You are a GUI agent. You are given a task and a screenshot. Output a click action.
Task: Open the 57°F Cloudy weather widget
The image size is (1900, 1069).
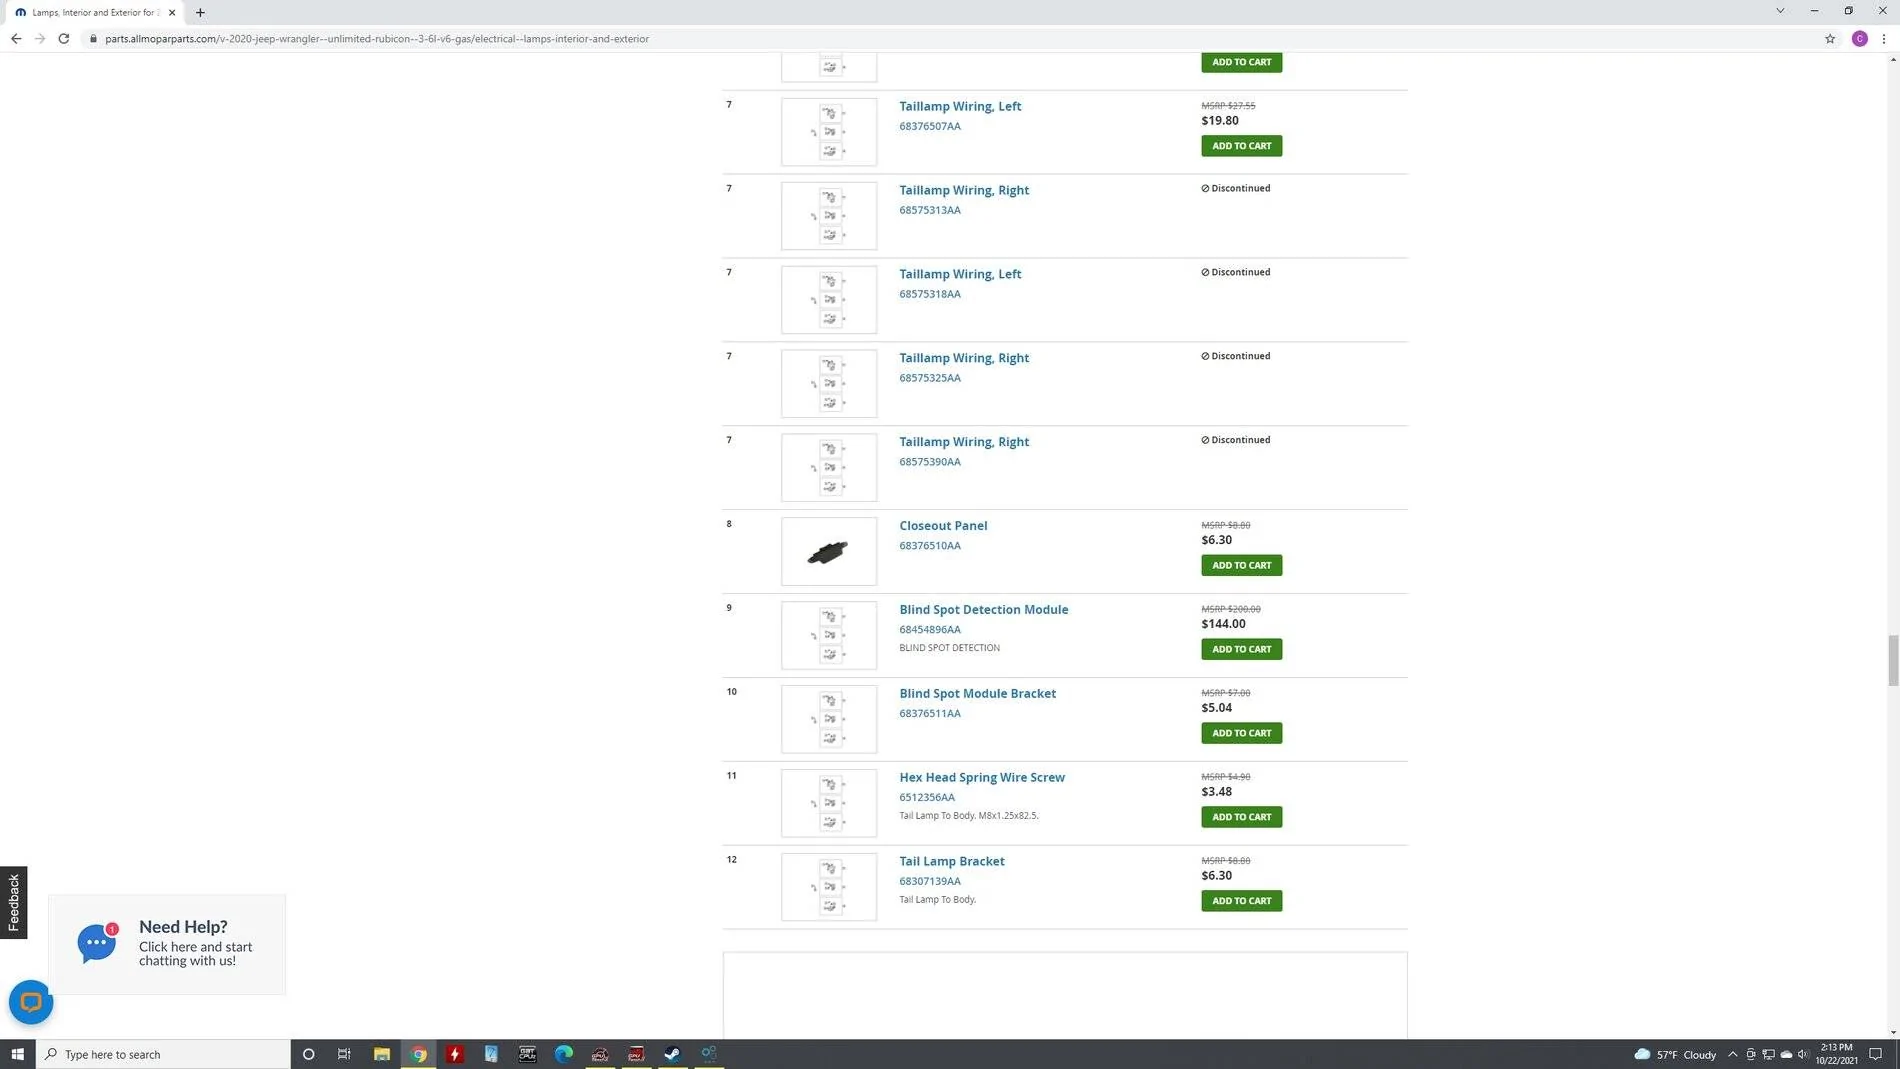click(1675, 1054)
